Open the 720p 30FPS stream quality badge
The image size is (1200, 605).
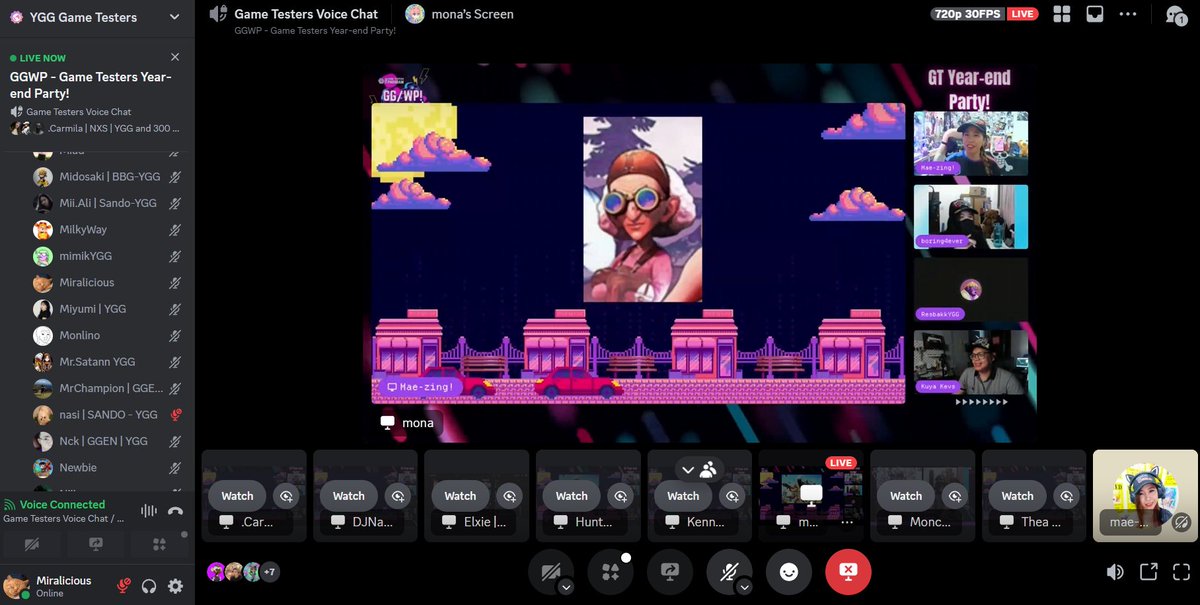click(969, 14)
